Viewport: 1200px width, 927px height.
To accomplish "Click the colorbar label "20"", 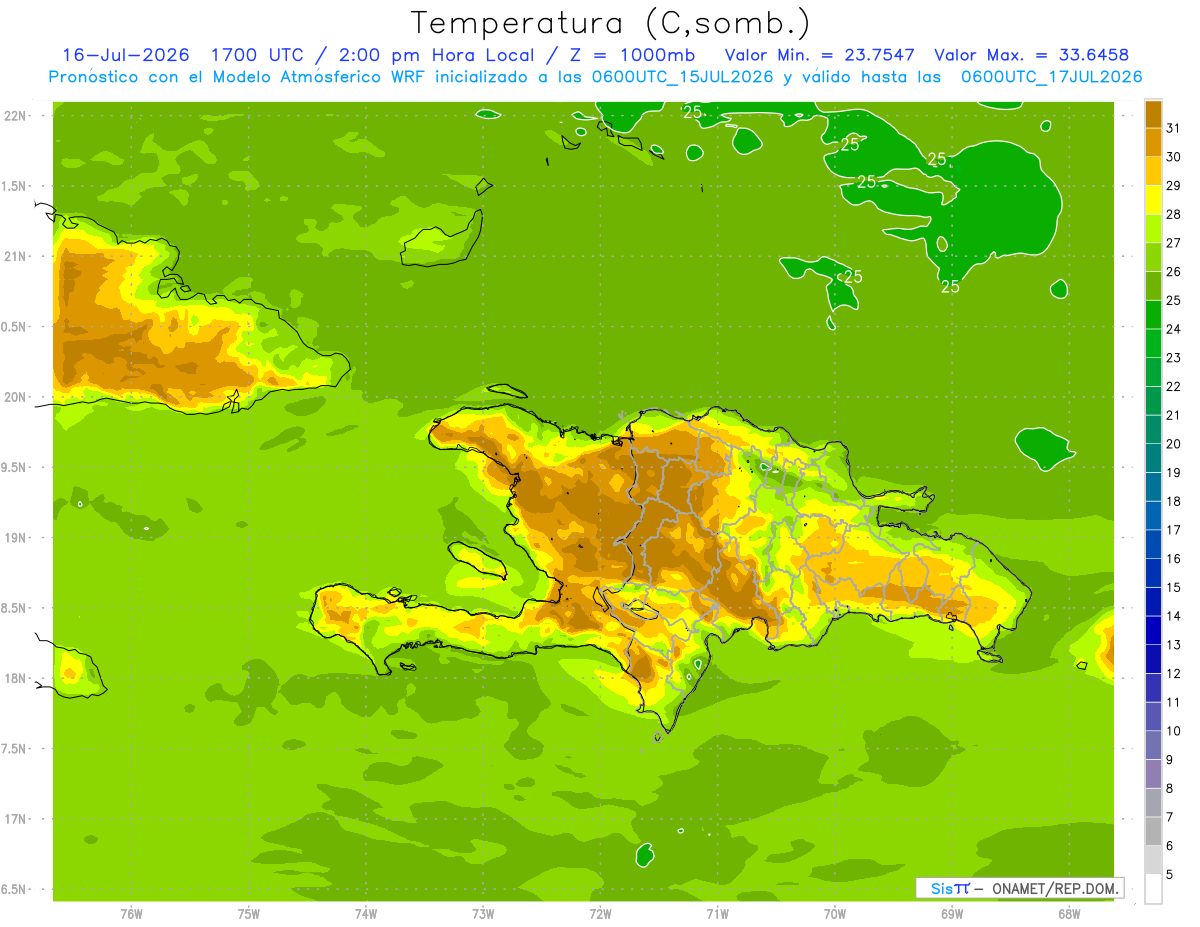I will [1174, 443].
